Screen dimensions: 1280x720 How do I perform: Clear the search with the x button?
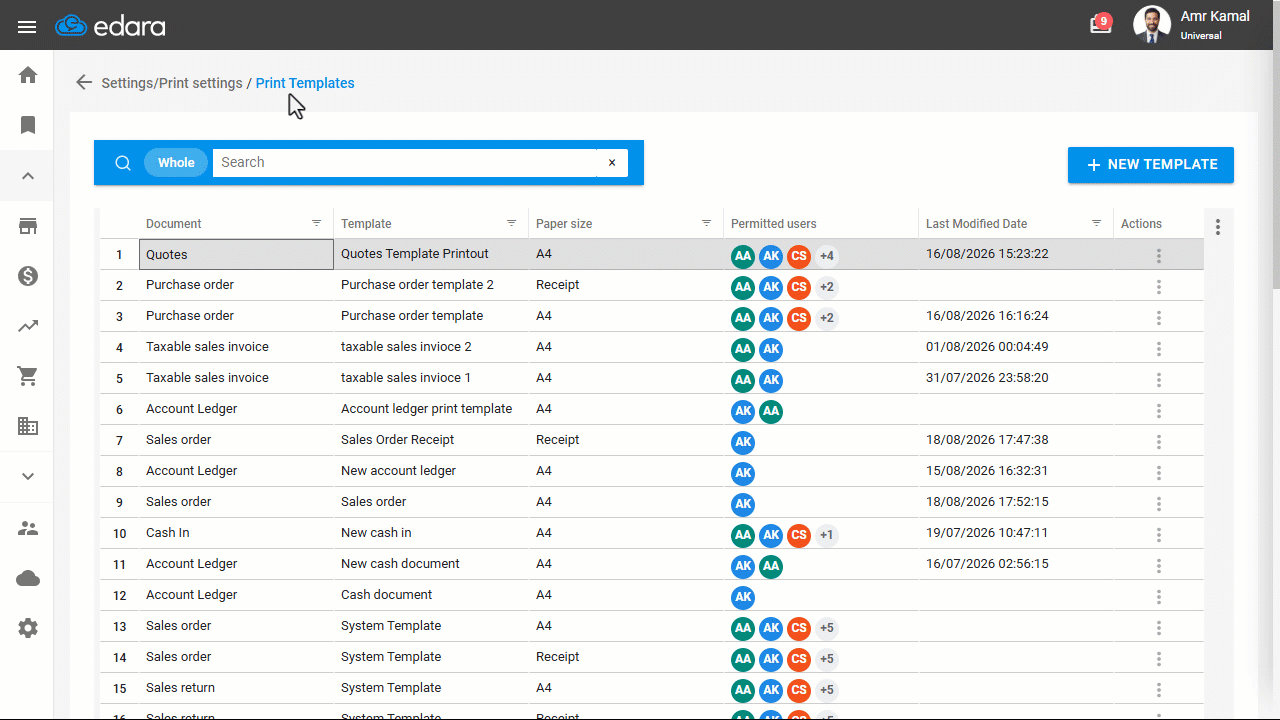click(x=612, y=163)
